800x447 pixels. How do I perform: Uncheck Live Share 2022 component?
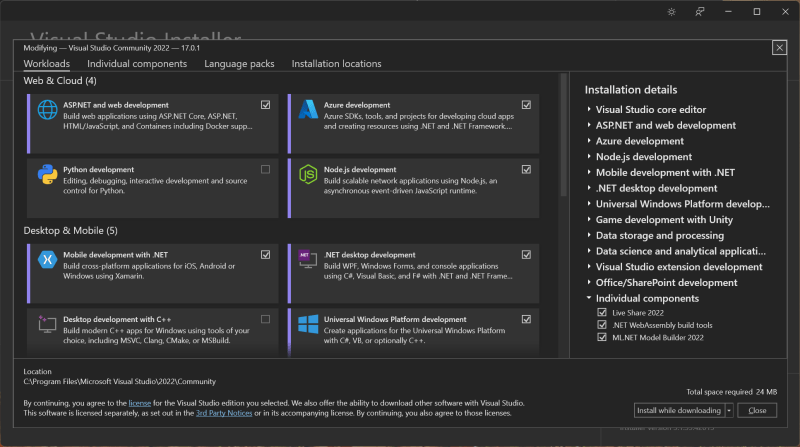point(602,312)
